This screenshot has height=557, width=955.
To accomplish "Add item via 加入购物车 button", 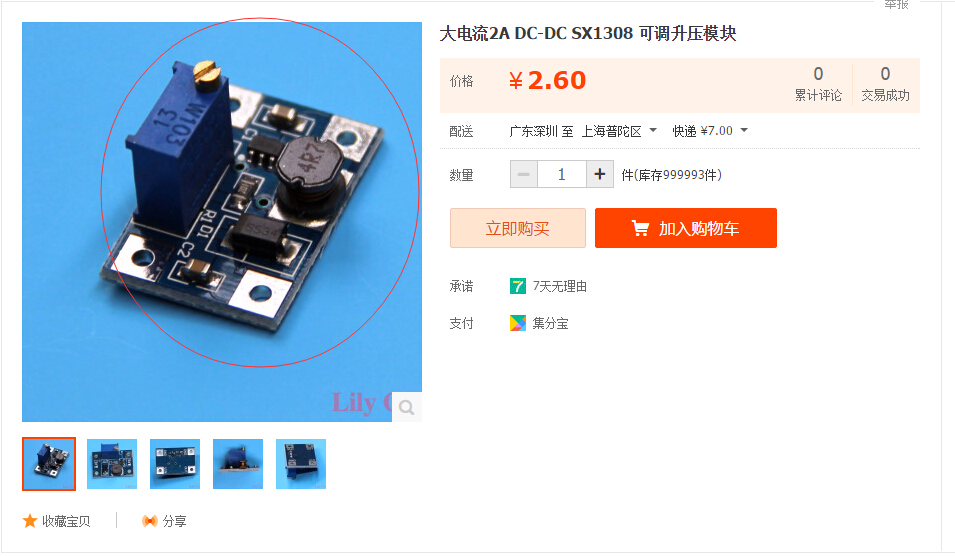I will [x=686, y=228].
